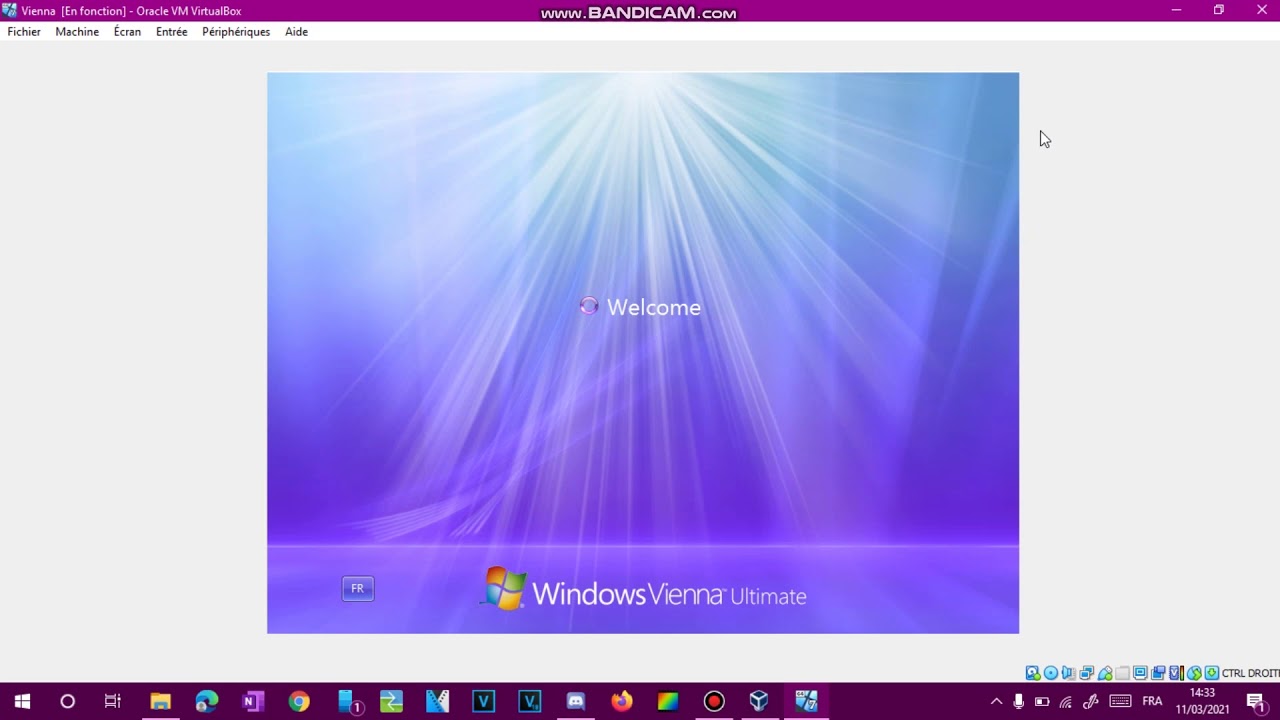Open the Fichier menu
This screenshot has width=1280, height=720.
pyautogui.click(x=24, y=32)
